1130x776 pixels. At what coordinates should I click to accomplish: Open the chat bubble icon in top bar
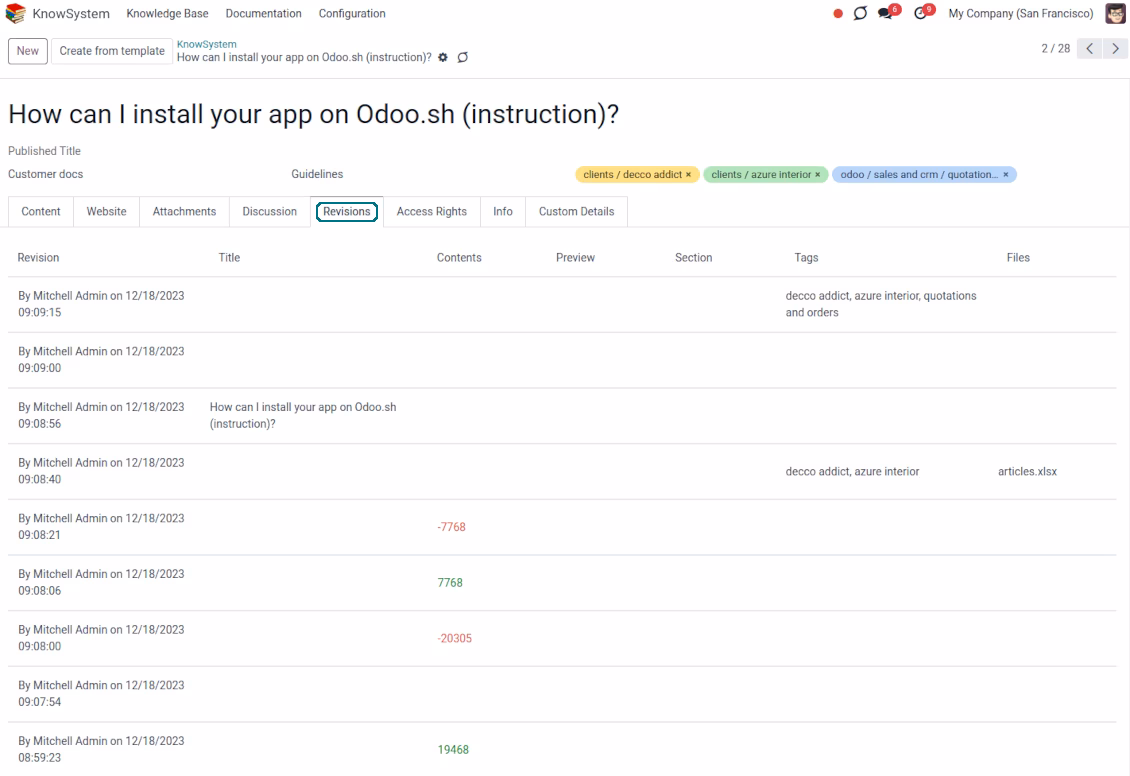click(860, 14)
